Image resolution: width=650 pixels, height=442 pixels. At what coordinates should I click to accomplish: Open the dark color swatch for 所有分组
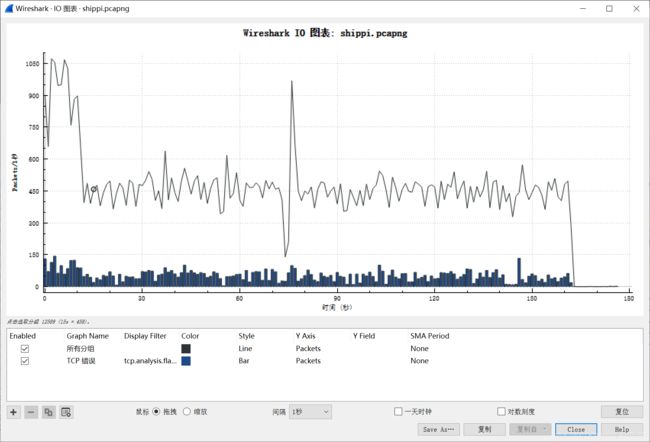coord(186,349)
